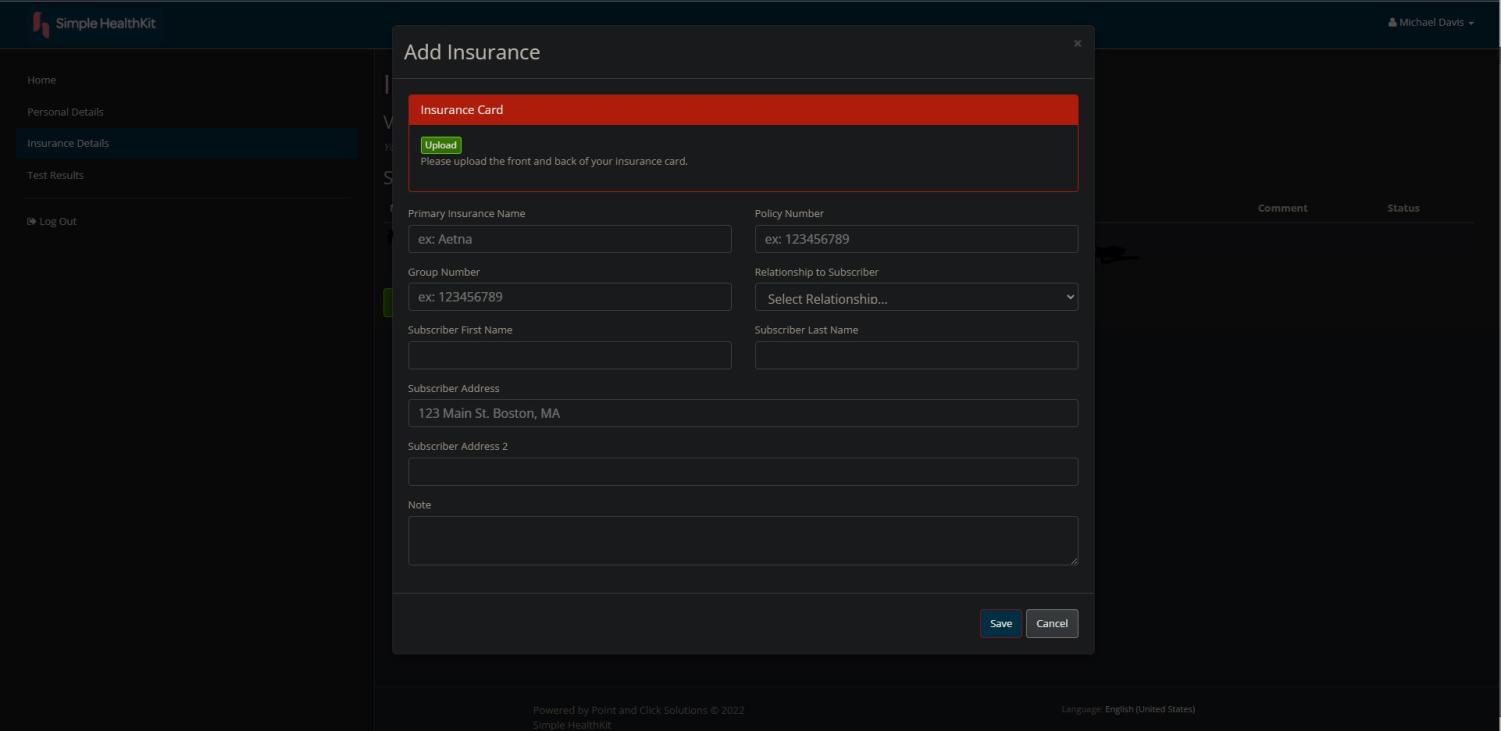This screenshot has width=1501, height=731.
Task: Select the Group Number input
Action: tap(569, 297)
